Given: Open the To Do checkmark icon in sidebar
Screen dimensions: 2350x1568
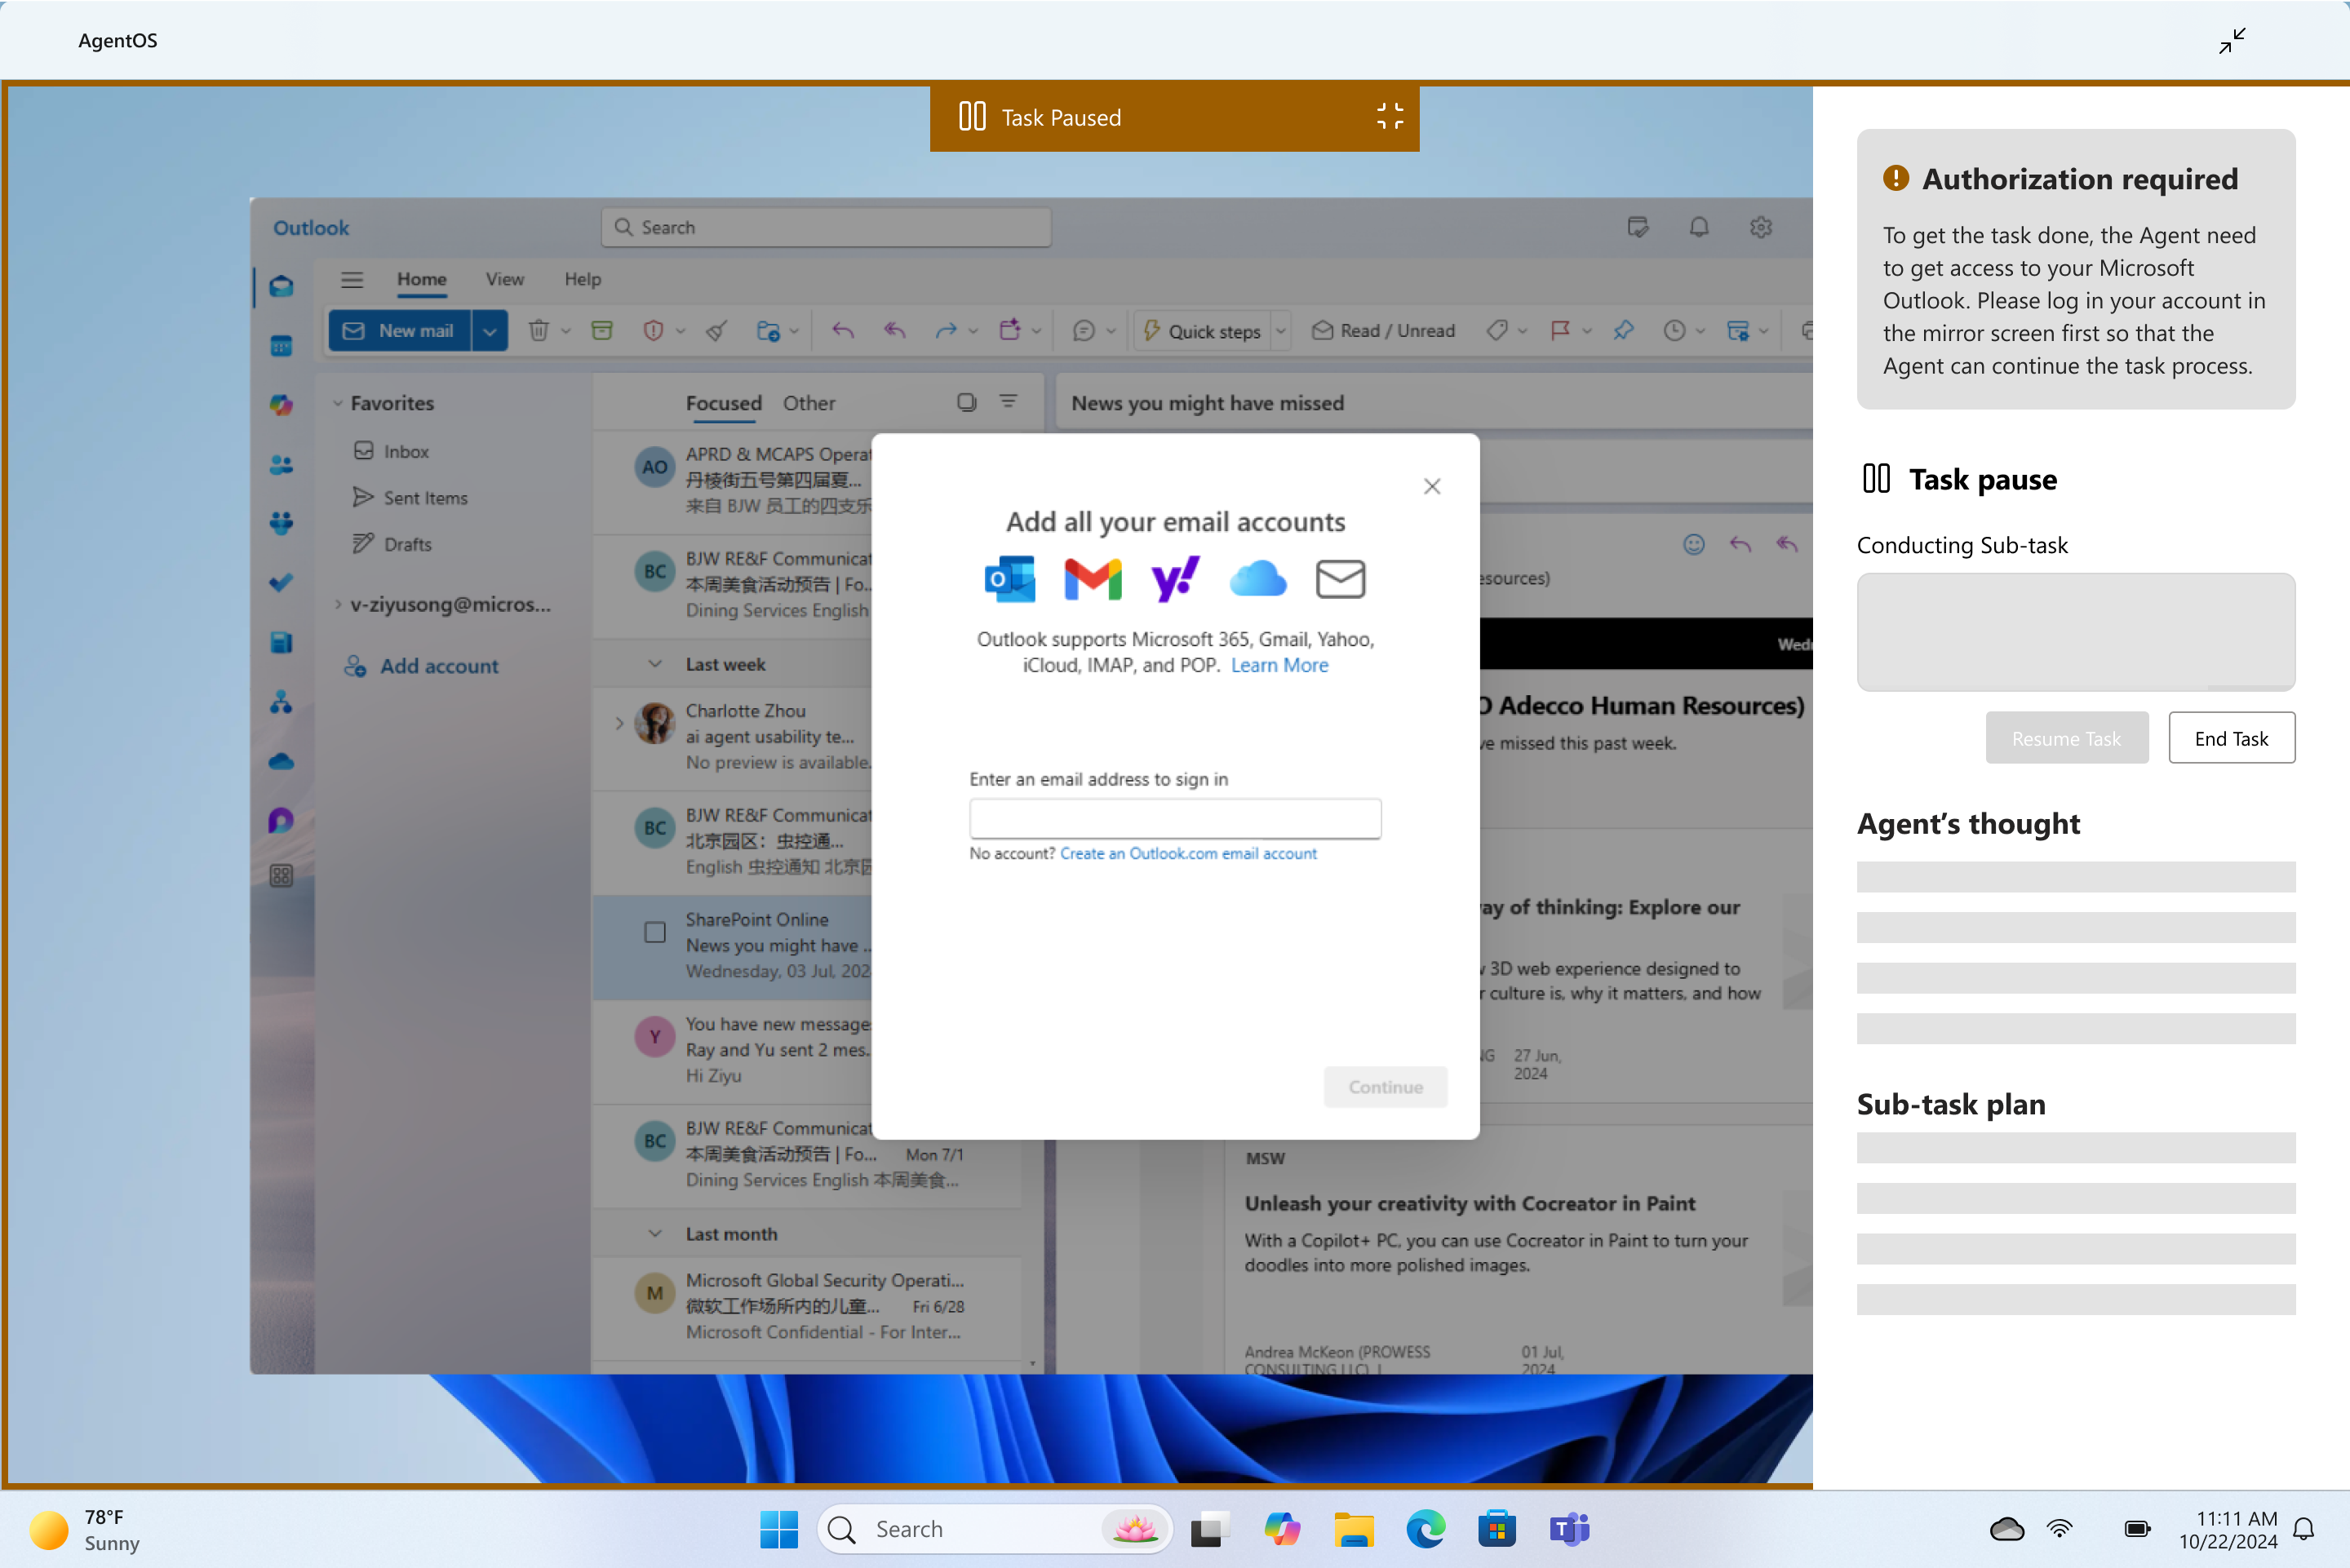Looking at the screenshot, I should pos(281,582).
